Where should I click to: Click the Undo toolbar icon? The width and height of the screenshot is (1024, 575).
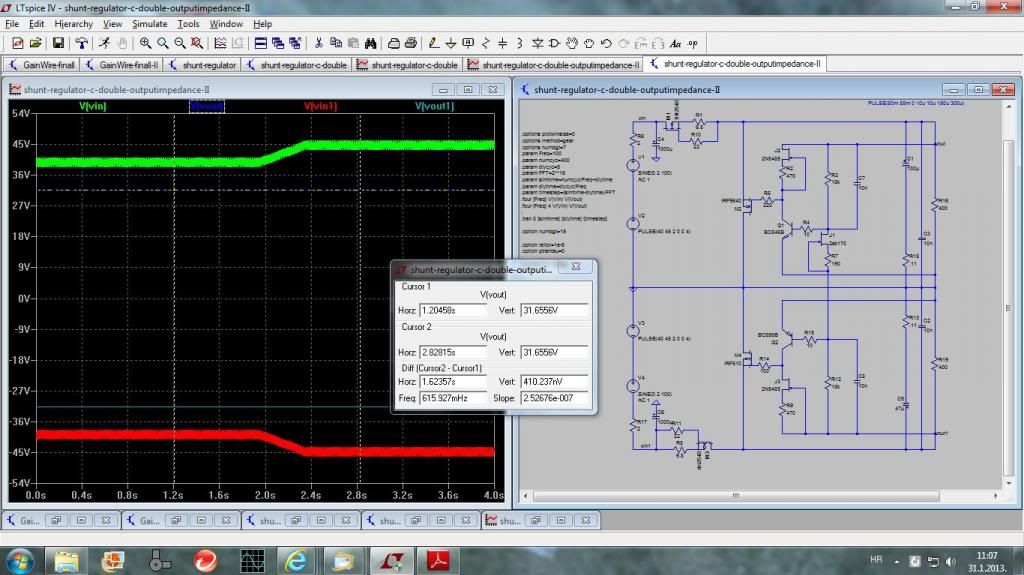[606, 44]
